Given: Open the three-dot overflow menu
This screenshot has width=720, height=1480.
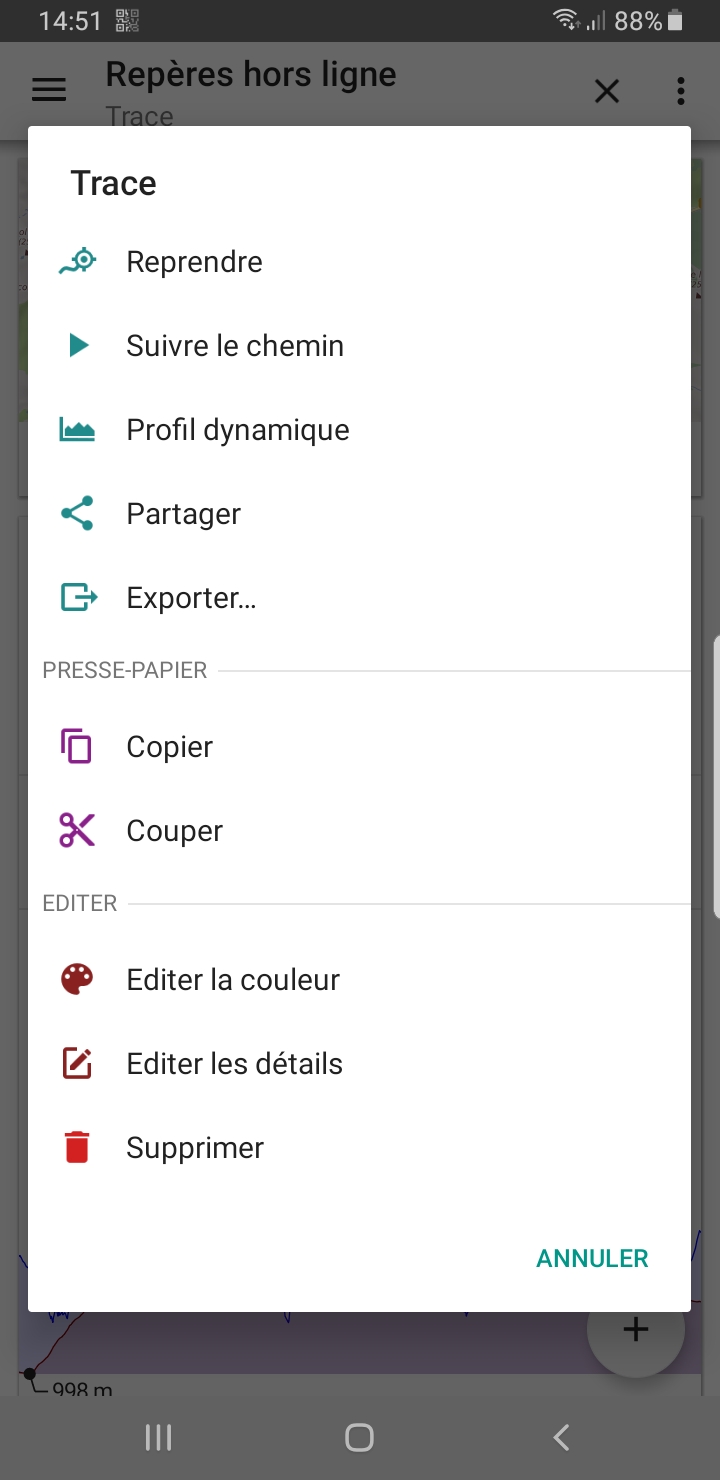Looking at the screenshot, I should (x=681, y=91).
